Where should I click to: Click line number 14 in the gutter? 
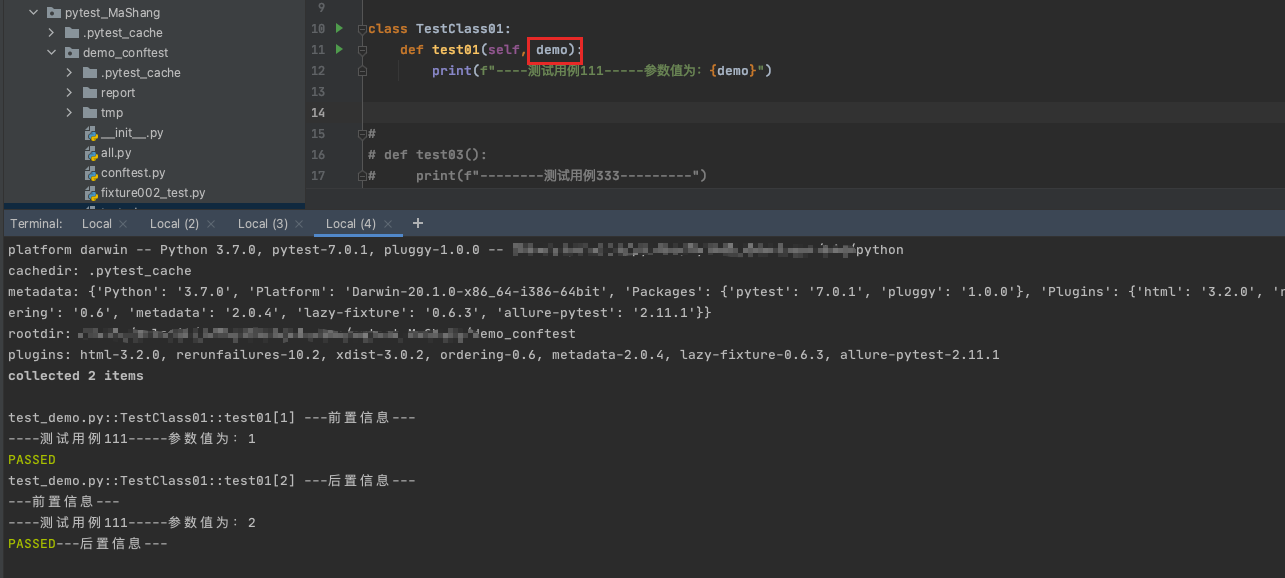coord(318,113)
